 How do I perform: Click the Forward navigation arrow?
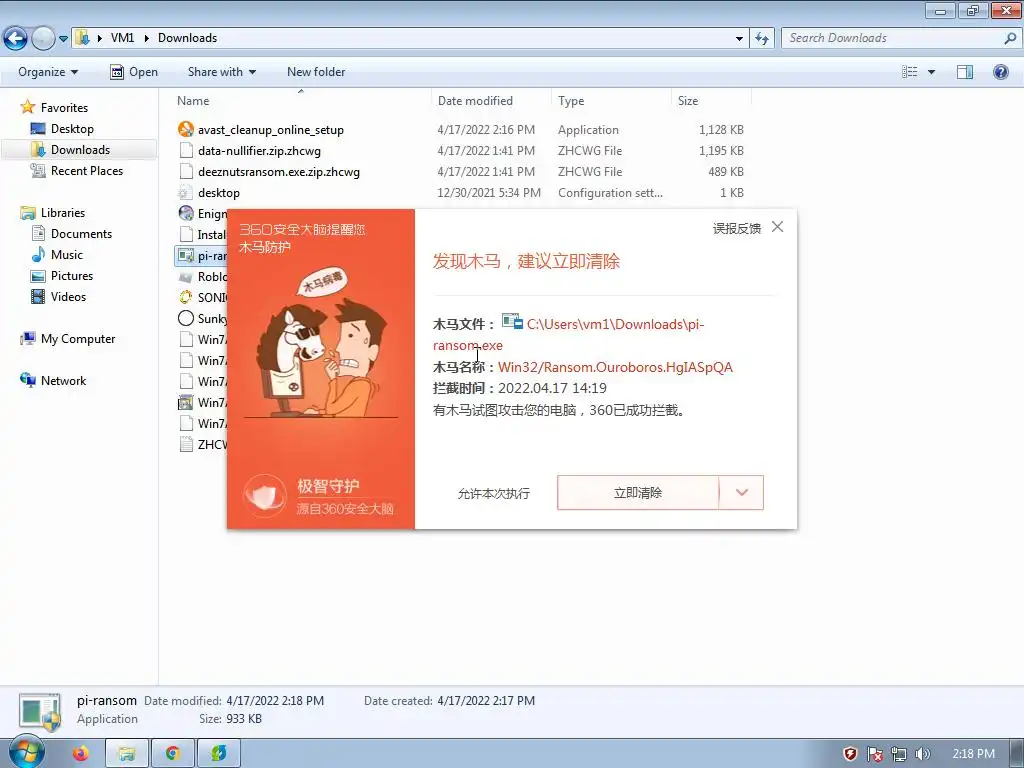43,39
